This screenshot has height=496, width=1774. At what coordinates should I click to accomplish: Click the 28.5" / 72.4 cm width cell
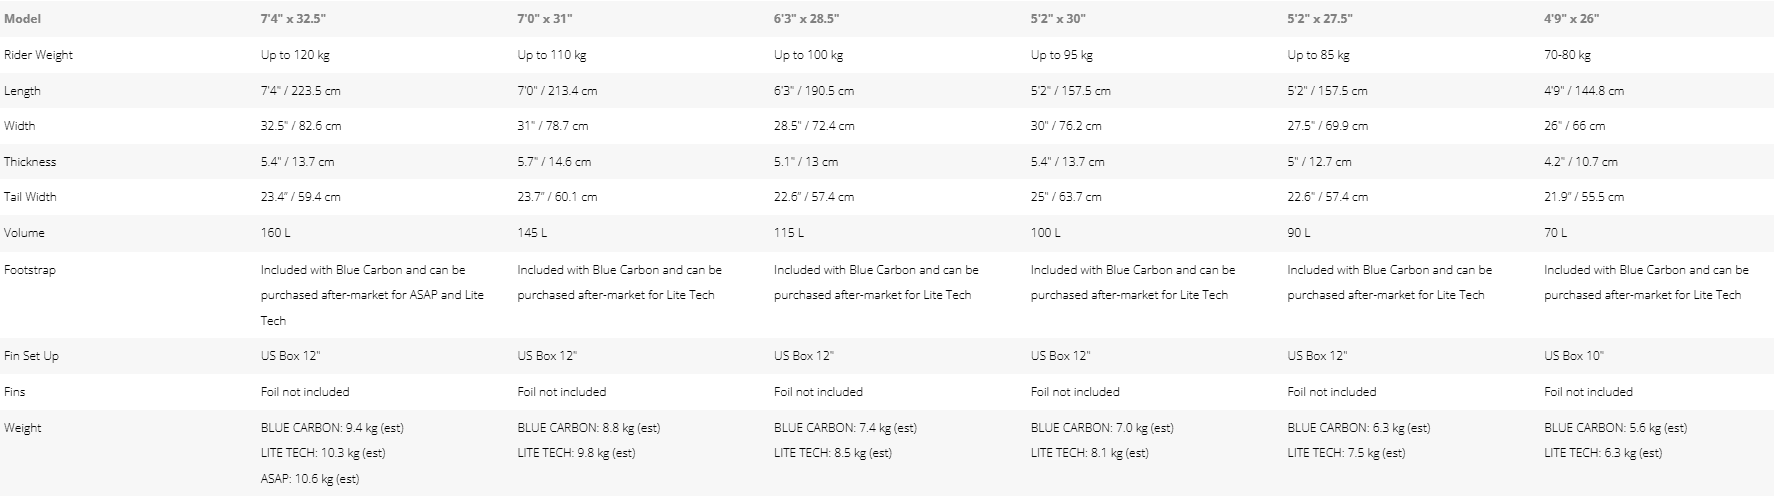(x=814, y=126)
